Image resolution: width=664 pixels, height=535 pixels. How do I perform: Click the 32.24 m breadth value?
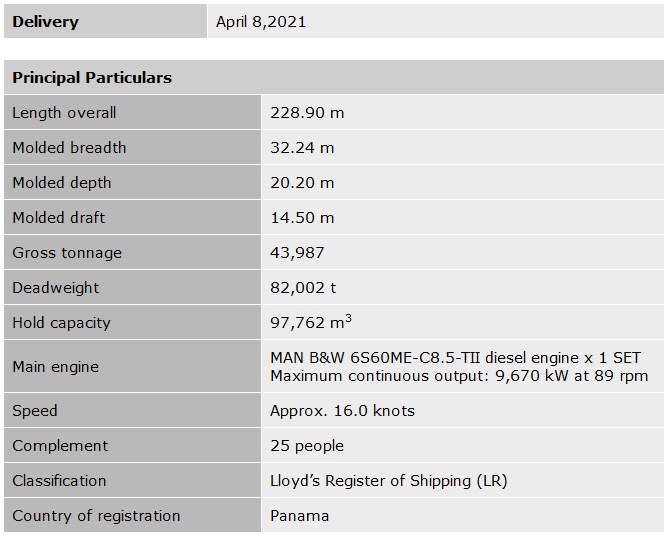[x=302, y=148]
